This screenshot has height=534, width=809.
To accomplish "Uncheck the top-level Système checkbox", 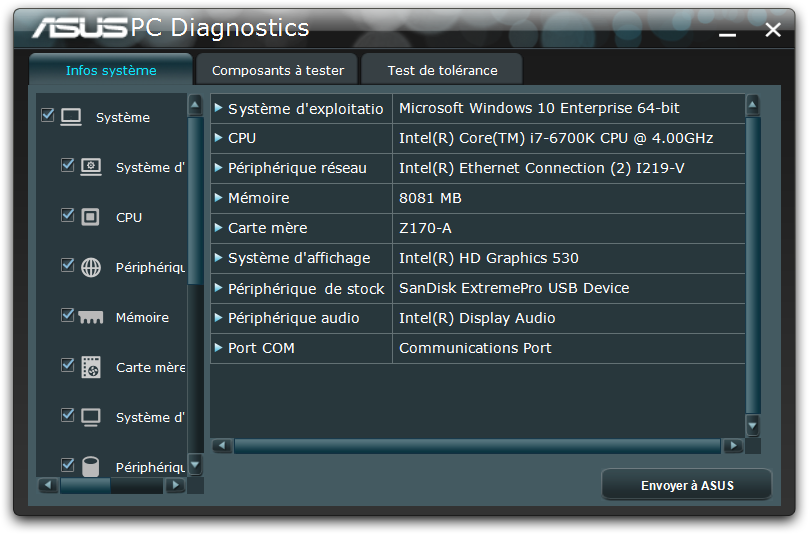I will 48,116.
